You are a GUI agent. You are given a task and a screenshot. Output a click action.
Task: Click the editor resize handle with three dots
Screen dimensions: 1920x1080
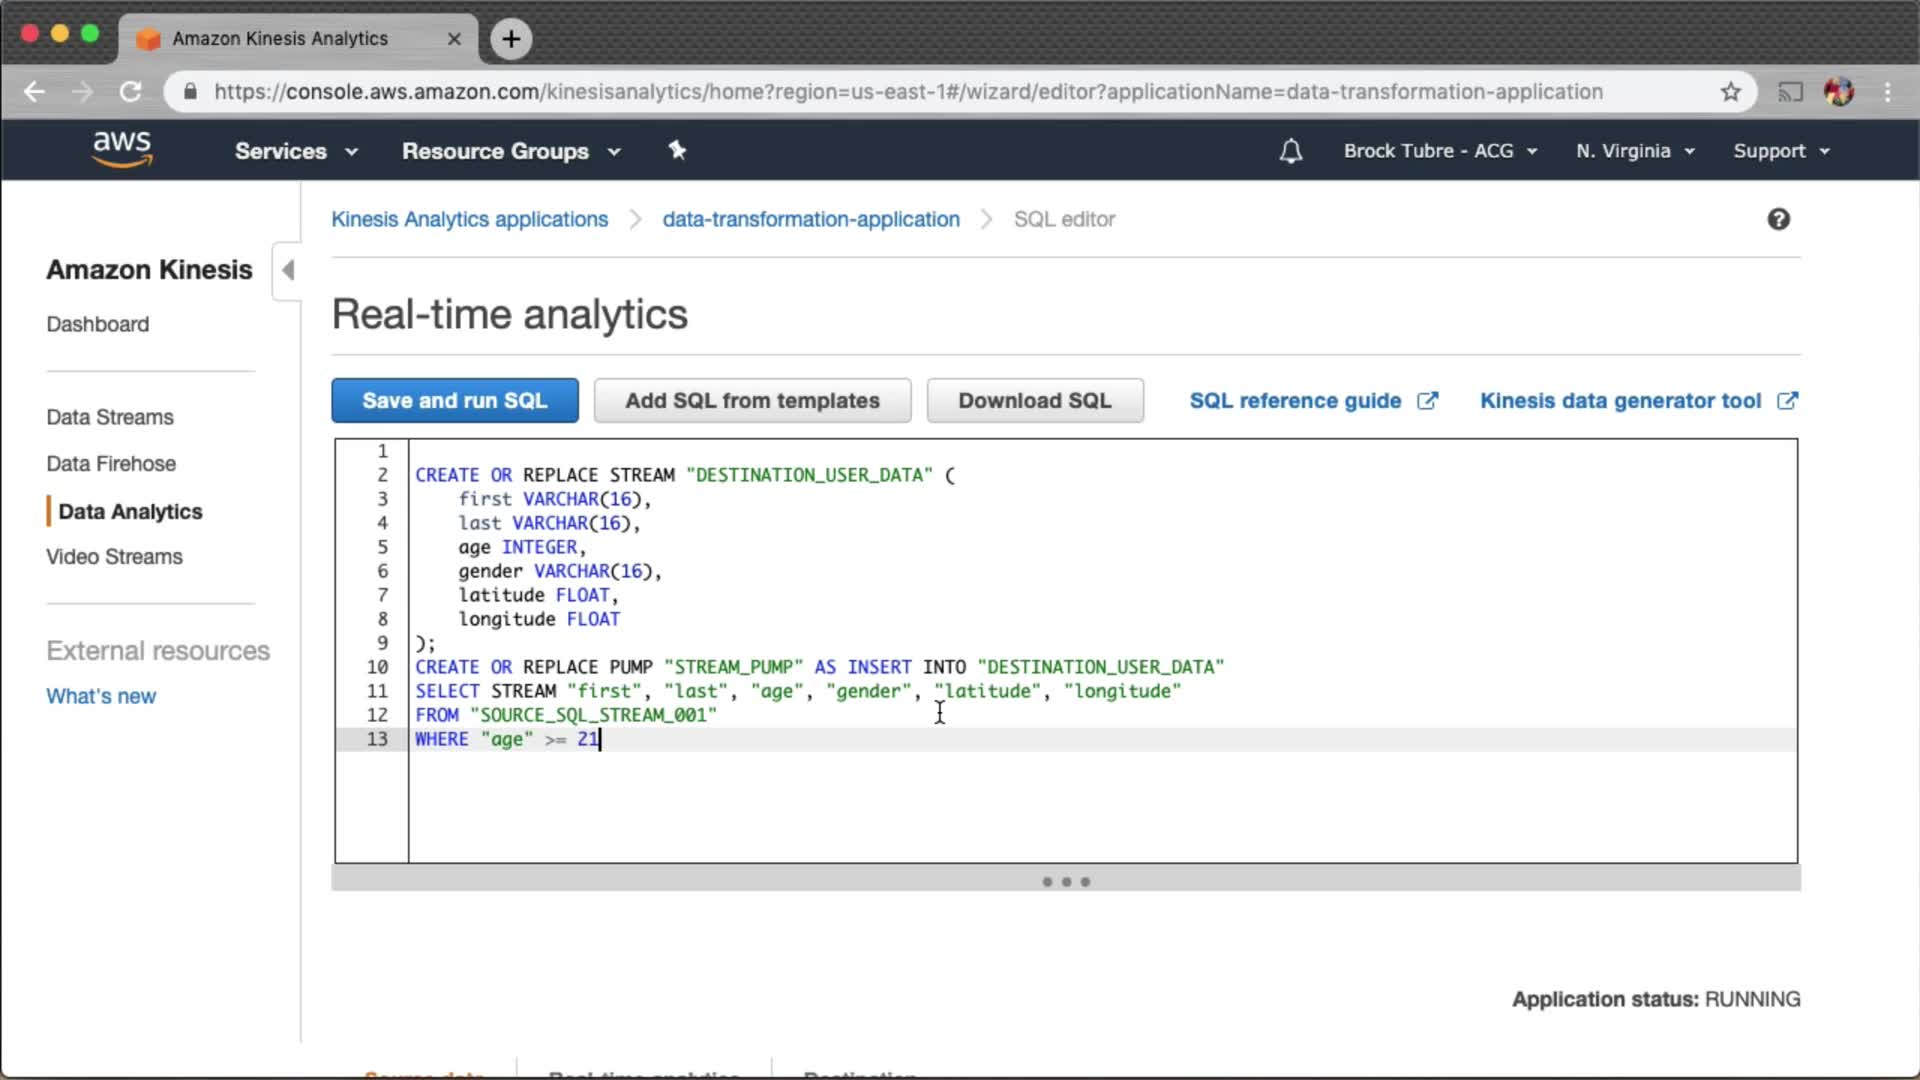click(x=1066, y=882)
